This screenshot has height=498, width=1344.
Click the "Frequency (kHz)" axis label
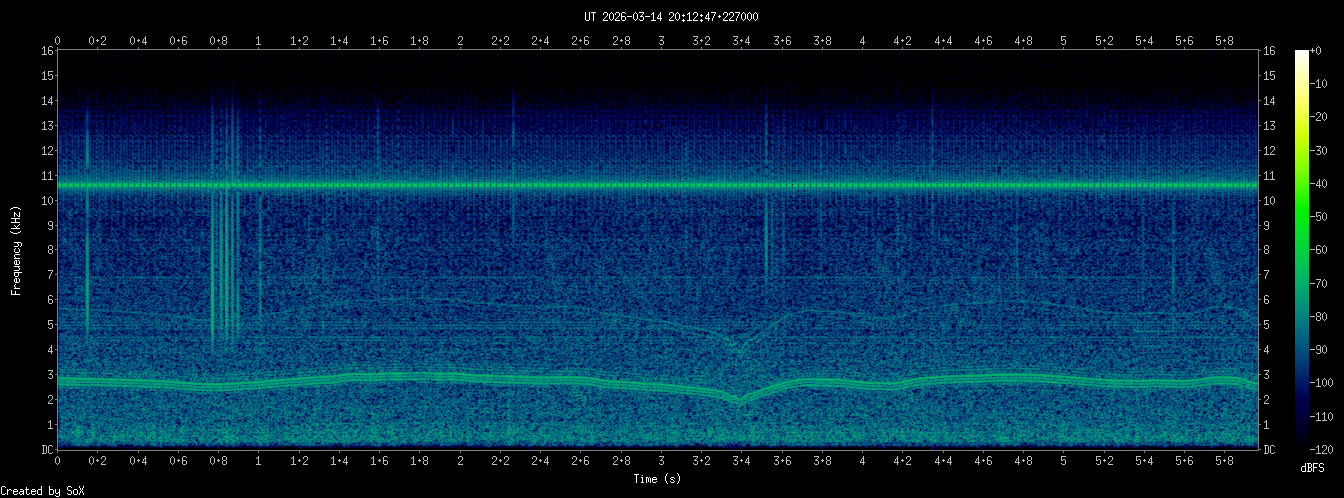click(16, 250)
